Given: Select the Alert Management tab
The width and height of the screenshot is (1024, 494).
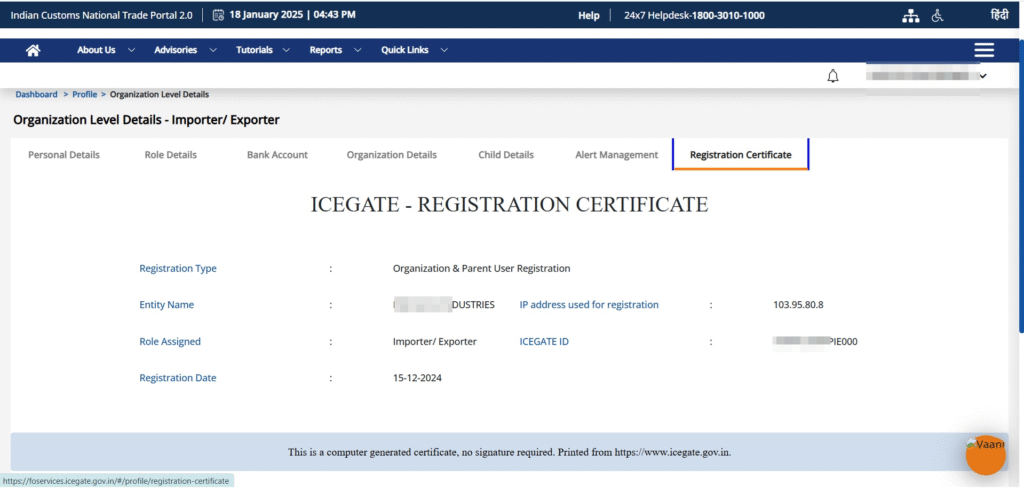Looking at the screenshot, I should (x=616, y=155).
